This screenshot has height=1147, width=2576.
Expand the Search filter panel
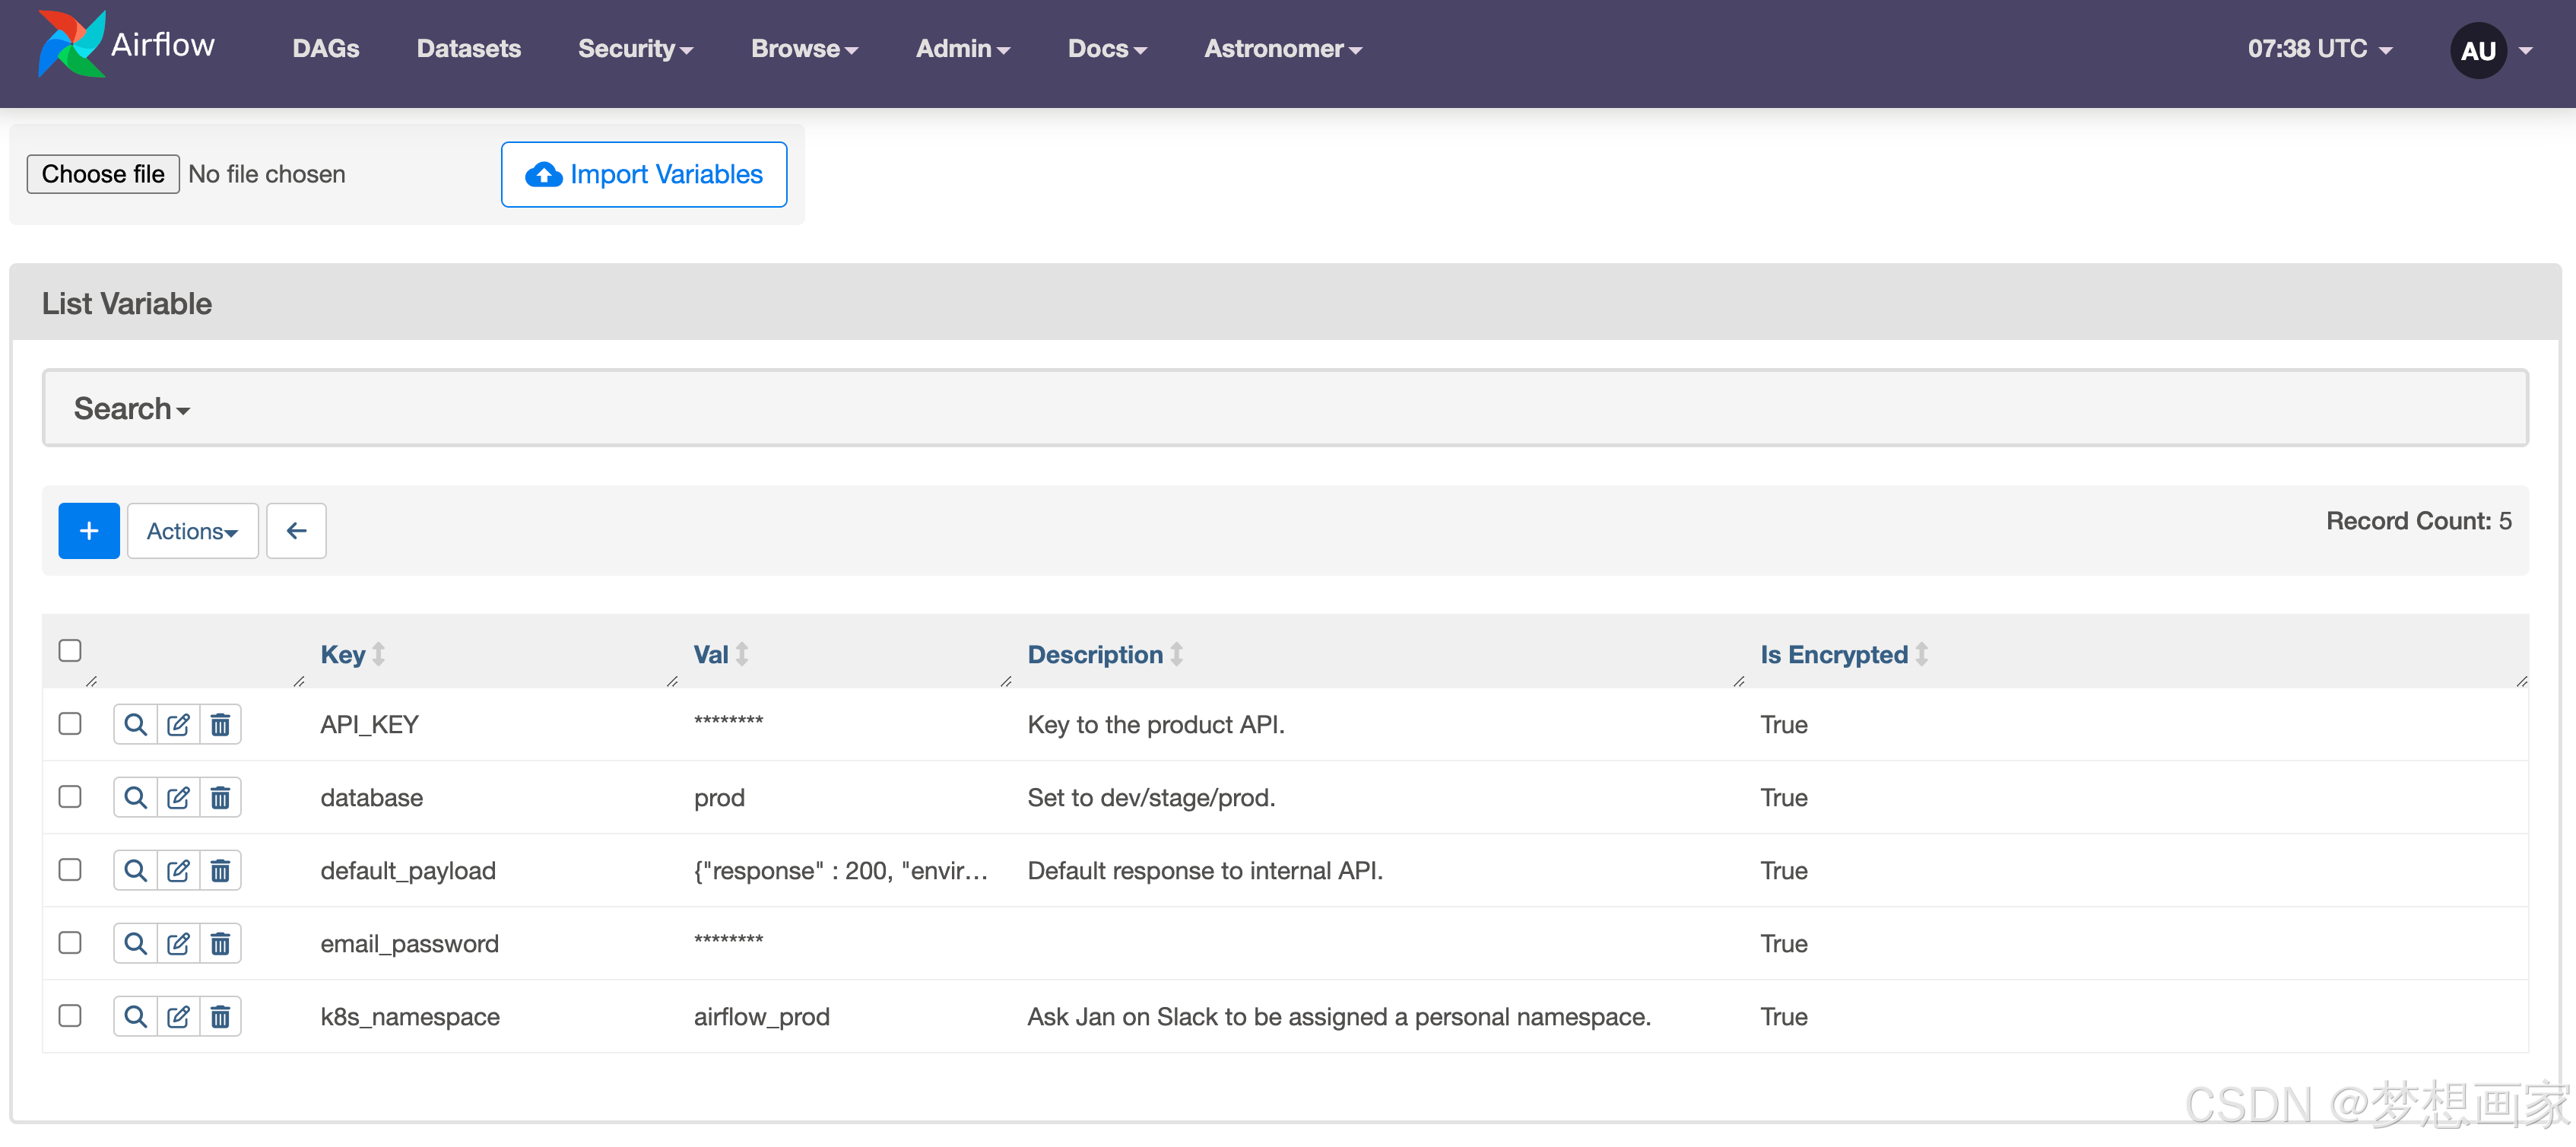pyautogui.click(x=131, y=408)
